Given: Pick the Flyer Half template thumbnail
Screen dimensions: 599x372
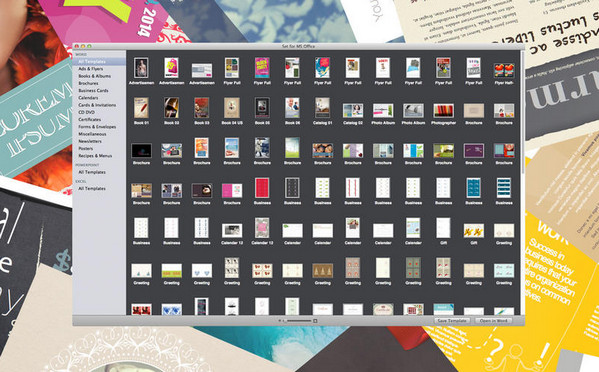Looking at the screenshot, I should coord(504,71).
